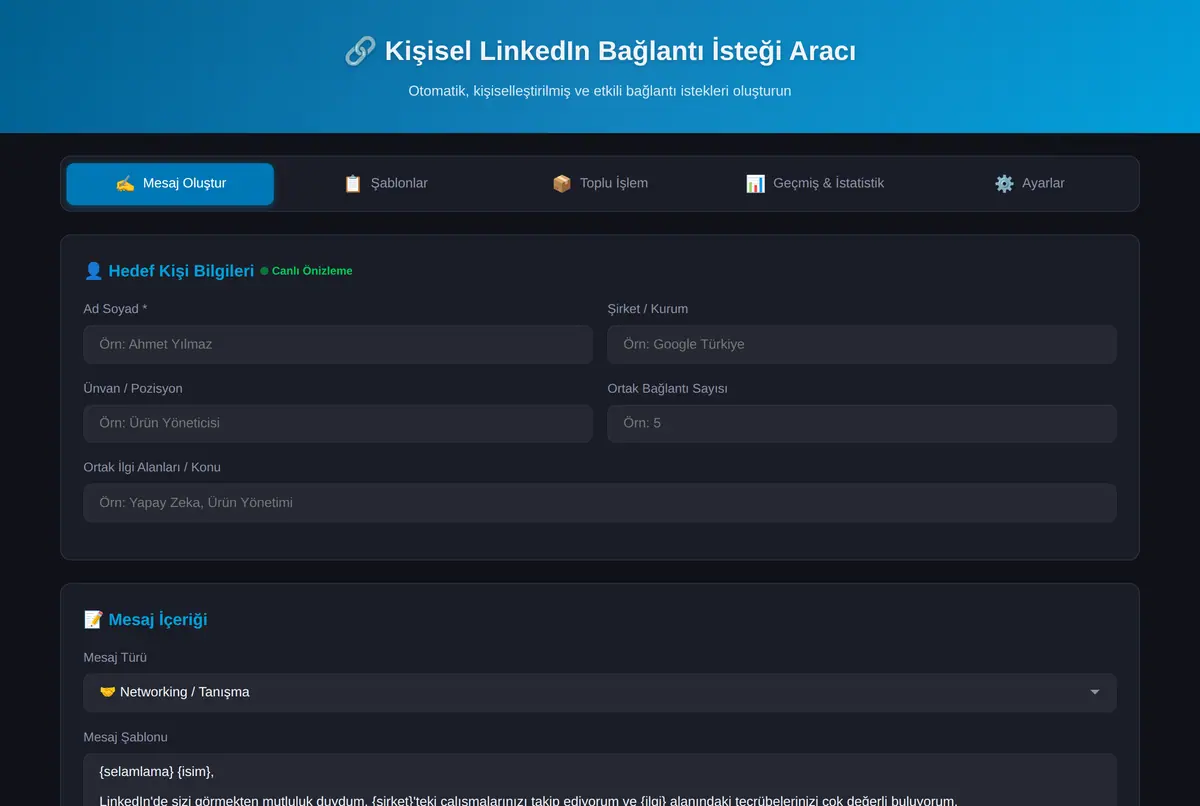Focus the Şirket / Kurum field
Screen dimensions: 1200x806
862,344
